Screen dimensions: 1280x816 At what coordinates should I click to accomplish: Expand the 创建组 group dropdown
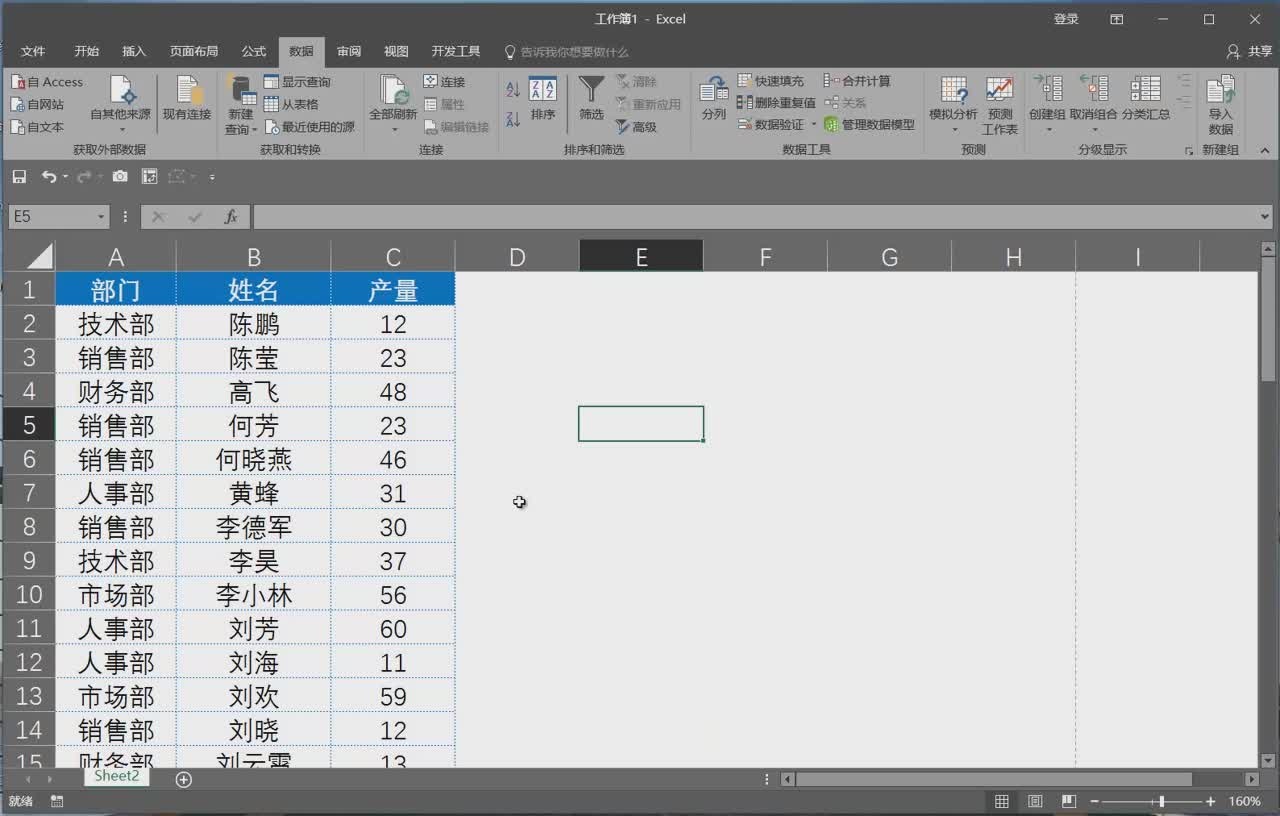click(1048, 129)
